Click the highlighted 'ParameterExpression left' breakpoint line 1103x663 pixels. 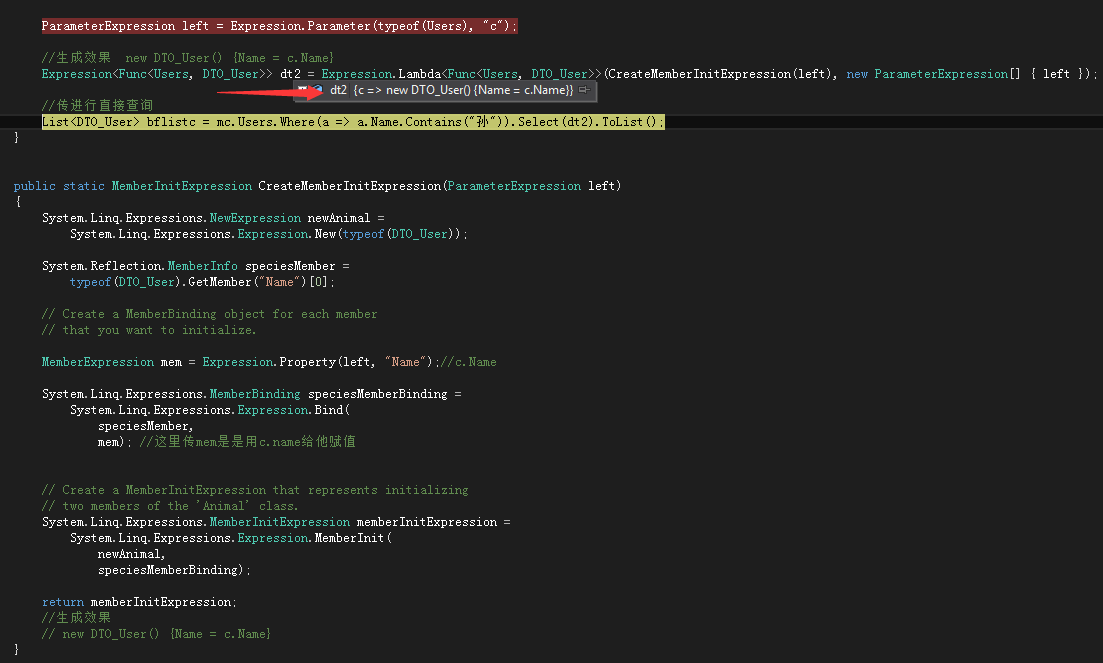[279, 26]
